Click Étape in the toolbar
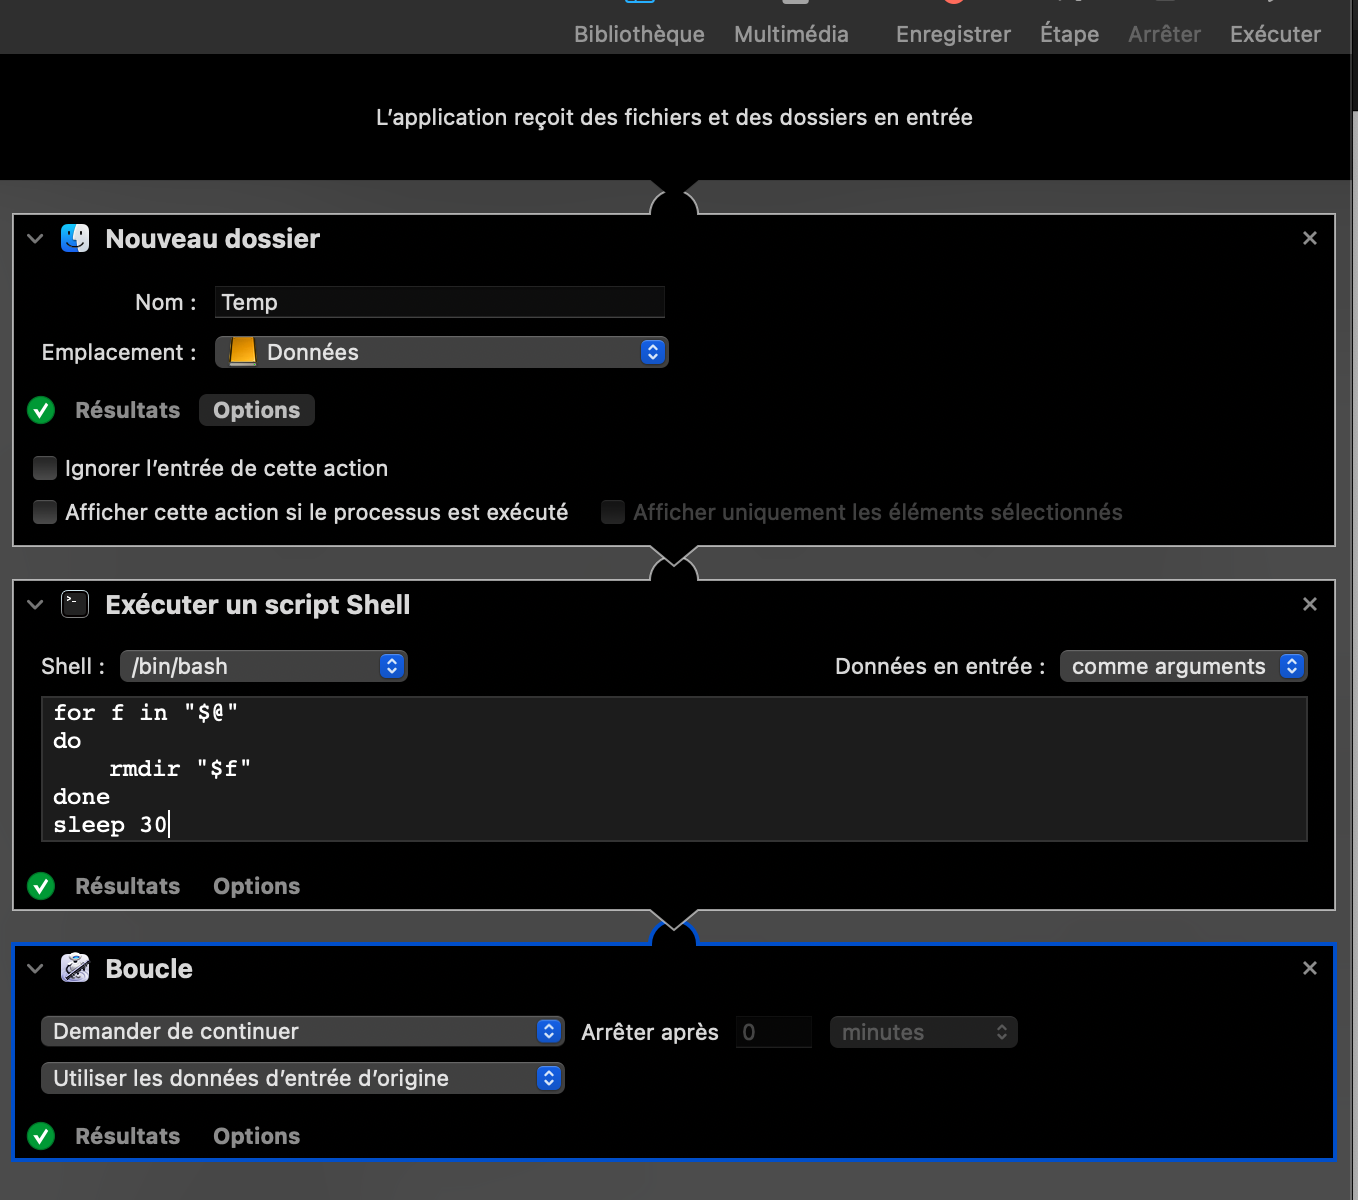 click(x=1069, y=34)
